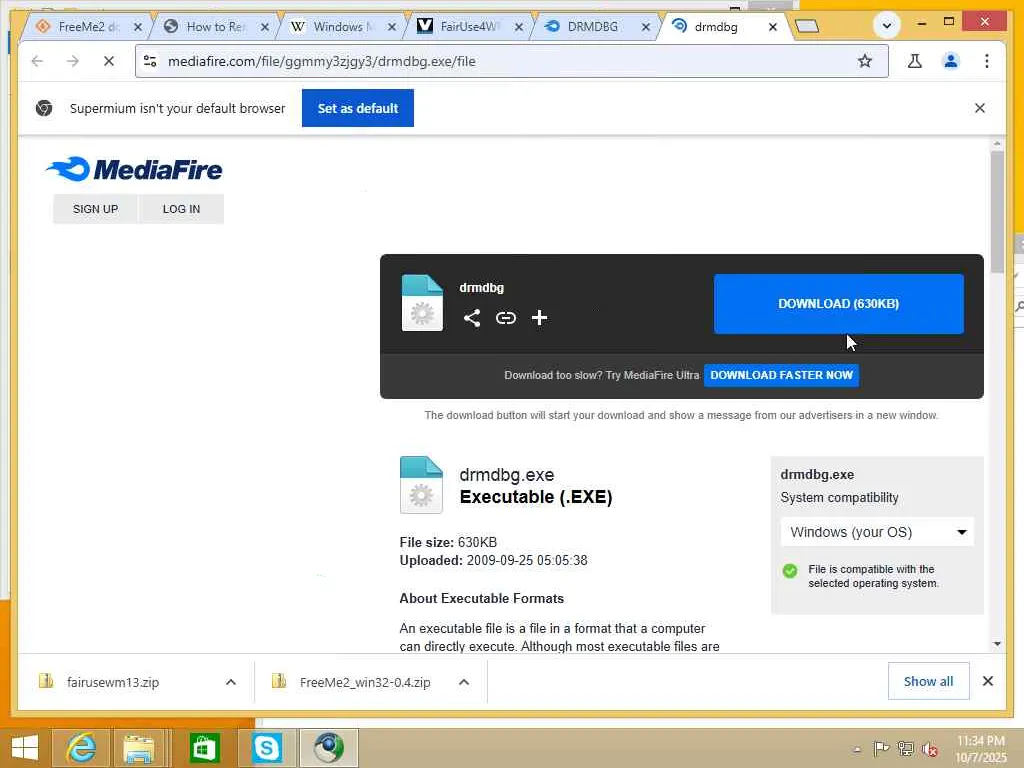
Task: Click the SIGN UP button
Action: coord(95,209)
